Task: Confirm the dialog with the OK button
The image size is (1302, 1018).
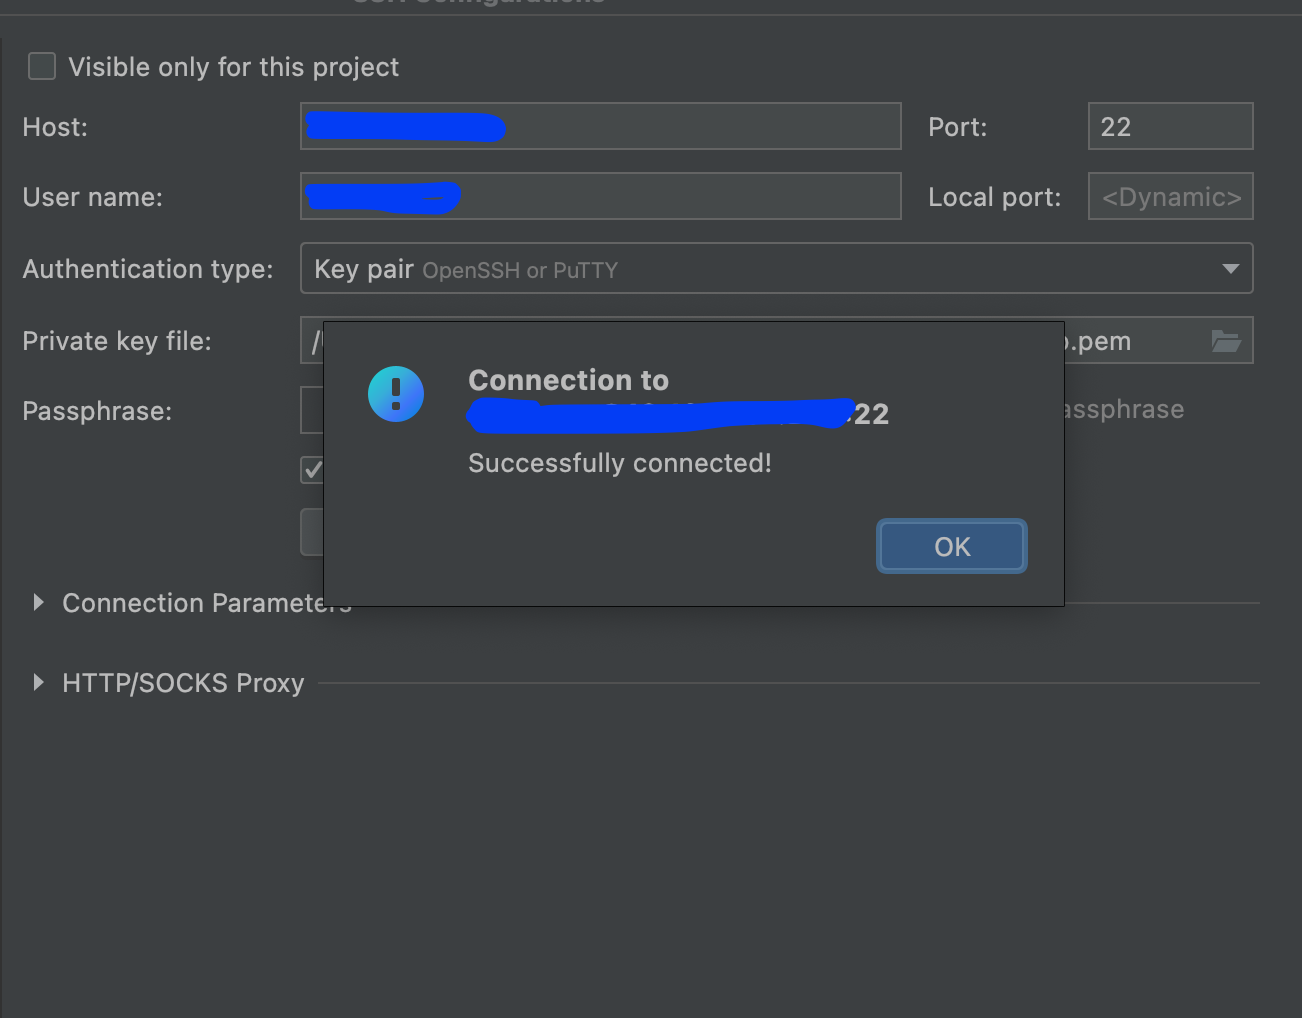Action: point(952,546)
